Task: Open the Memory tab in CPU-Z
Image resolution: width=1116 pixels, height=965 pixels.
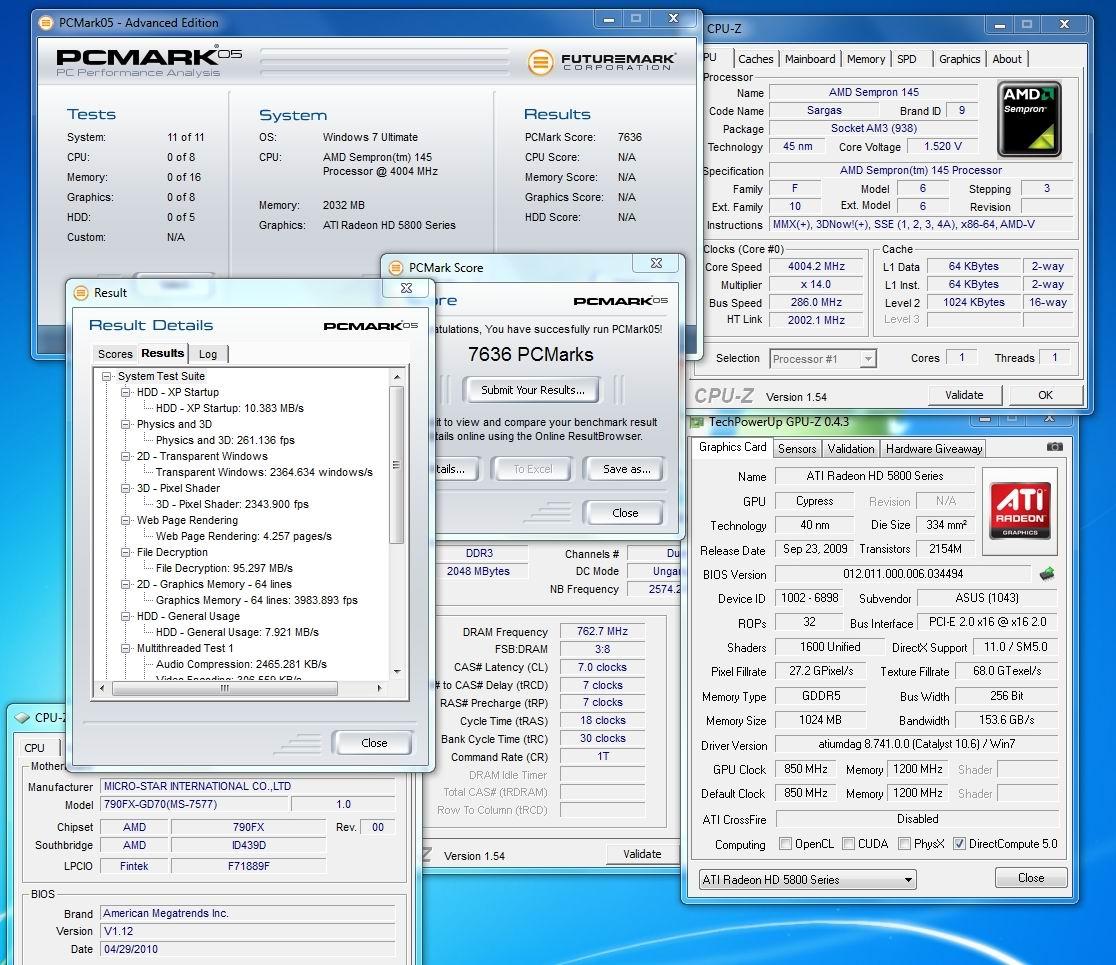Action: click(865, 59)
